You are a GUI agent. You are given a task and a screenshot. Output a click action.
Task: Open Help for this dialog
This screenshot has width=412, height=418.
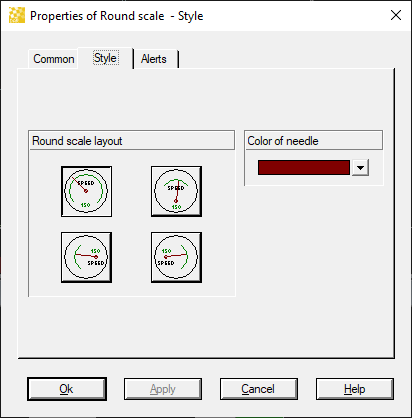[x=355, y=389]
